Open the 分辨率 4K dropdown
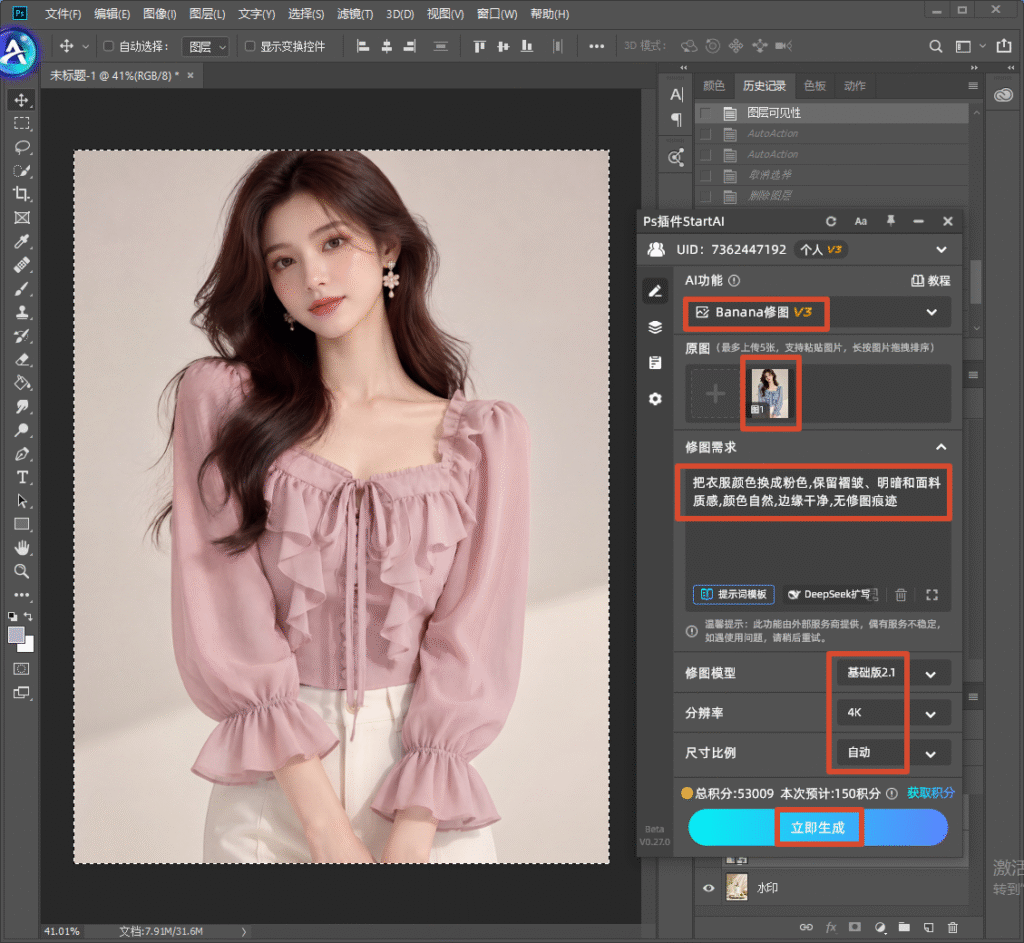Screen dimensions: 1024x943 (x=893, y=713)
